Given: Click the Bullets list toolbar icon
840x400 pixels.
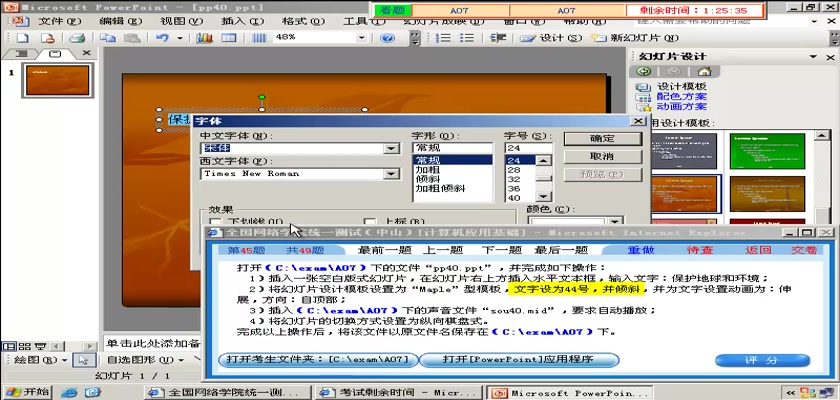Looking at the screenshot, I should pyautogui.click(x=467, y=38).
